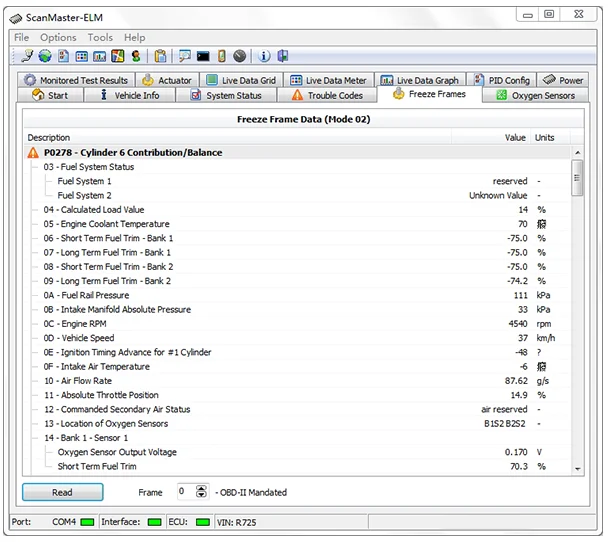Switch to the Power tab
Image resolution: width=611 pixels, height=542 pixels.
[x=563, y=80]
